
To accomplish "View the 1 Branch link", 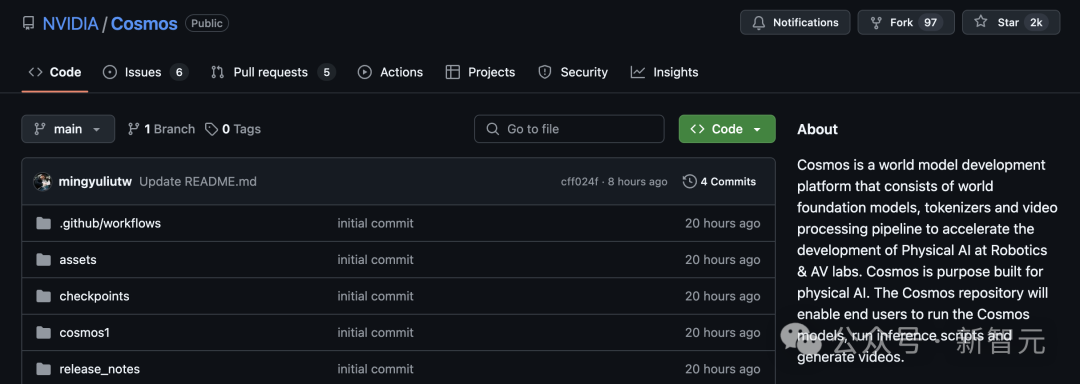I will (161, 129).
